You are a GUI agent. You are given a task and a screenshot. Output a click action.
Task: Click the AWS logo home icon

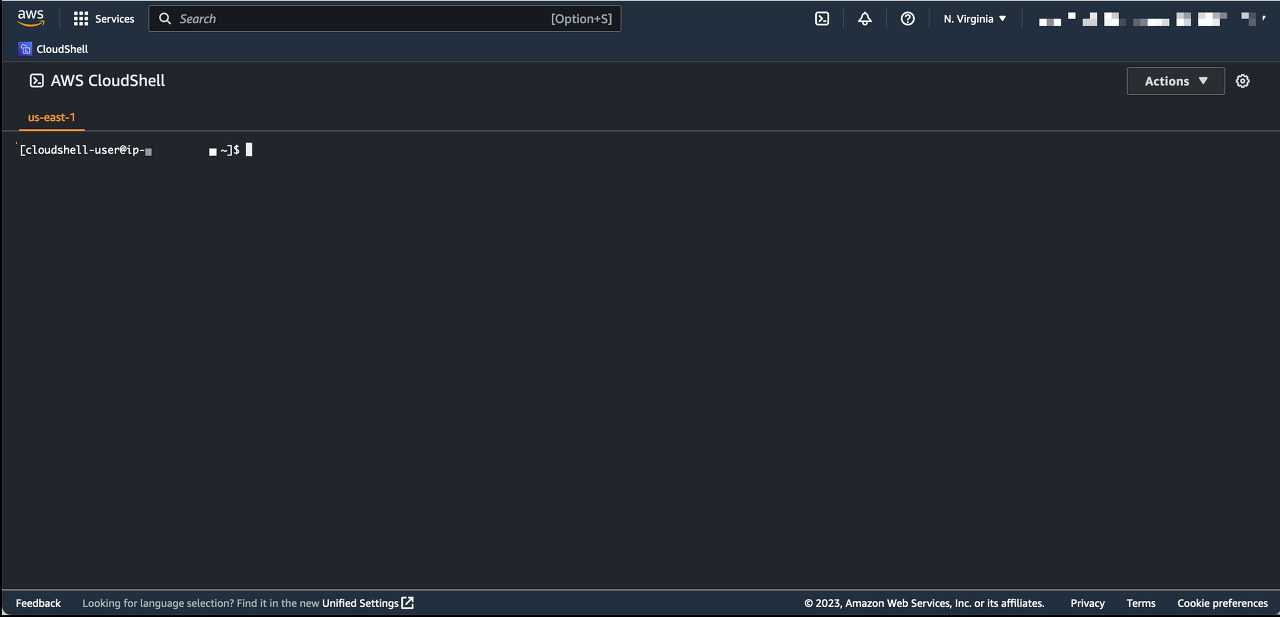pyautogui.click(x=31, y=18)
